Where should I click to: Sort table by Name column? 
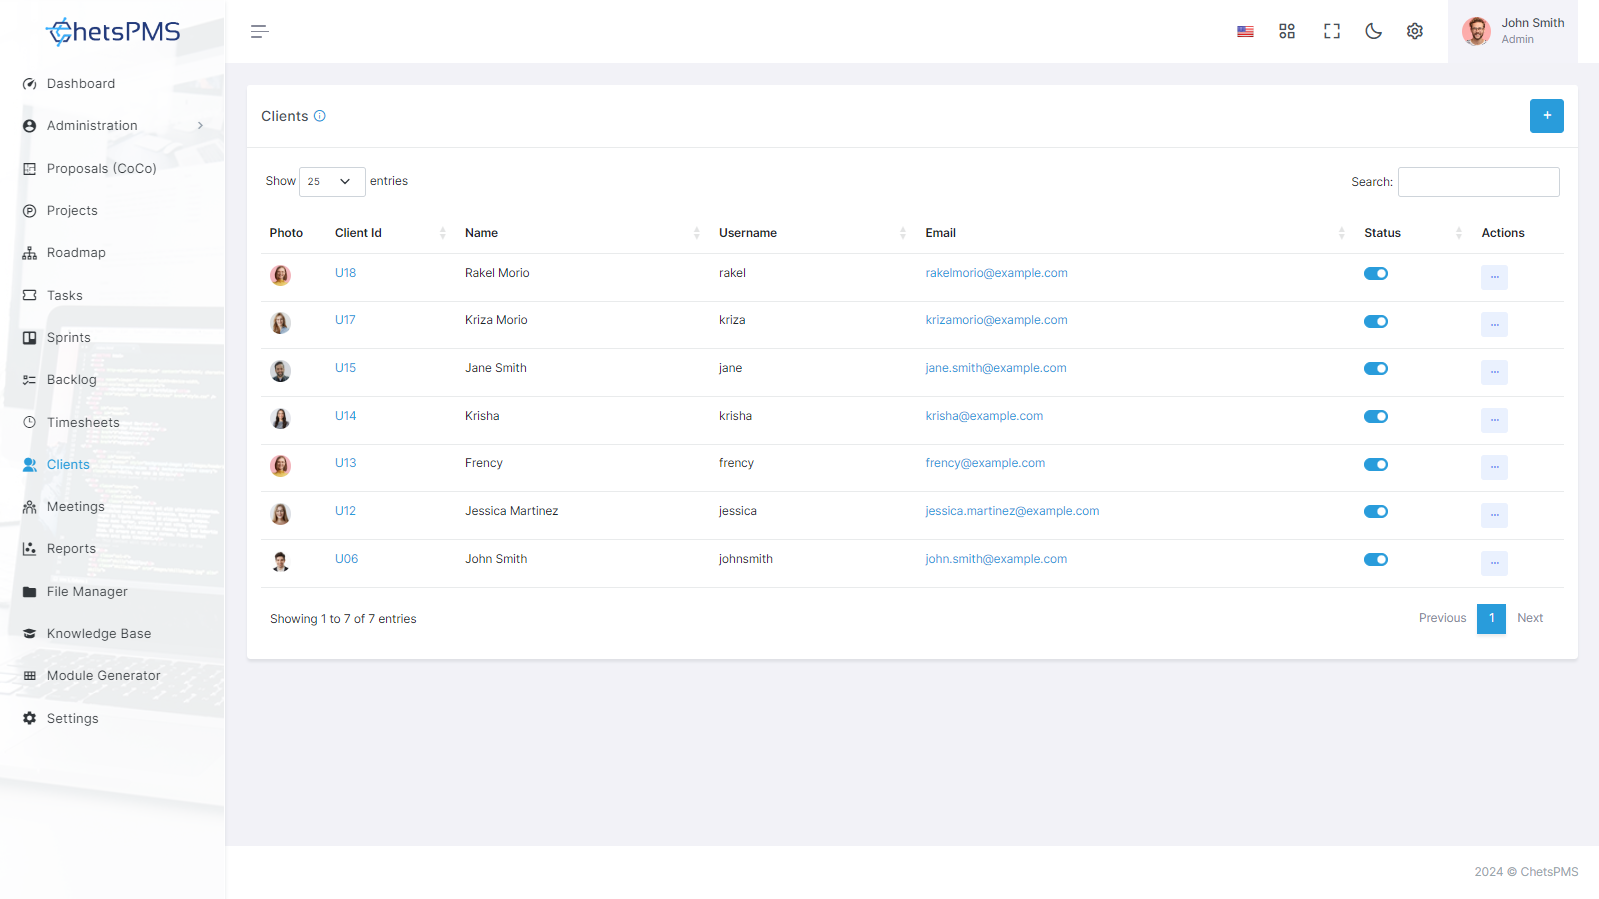(582, 233)
